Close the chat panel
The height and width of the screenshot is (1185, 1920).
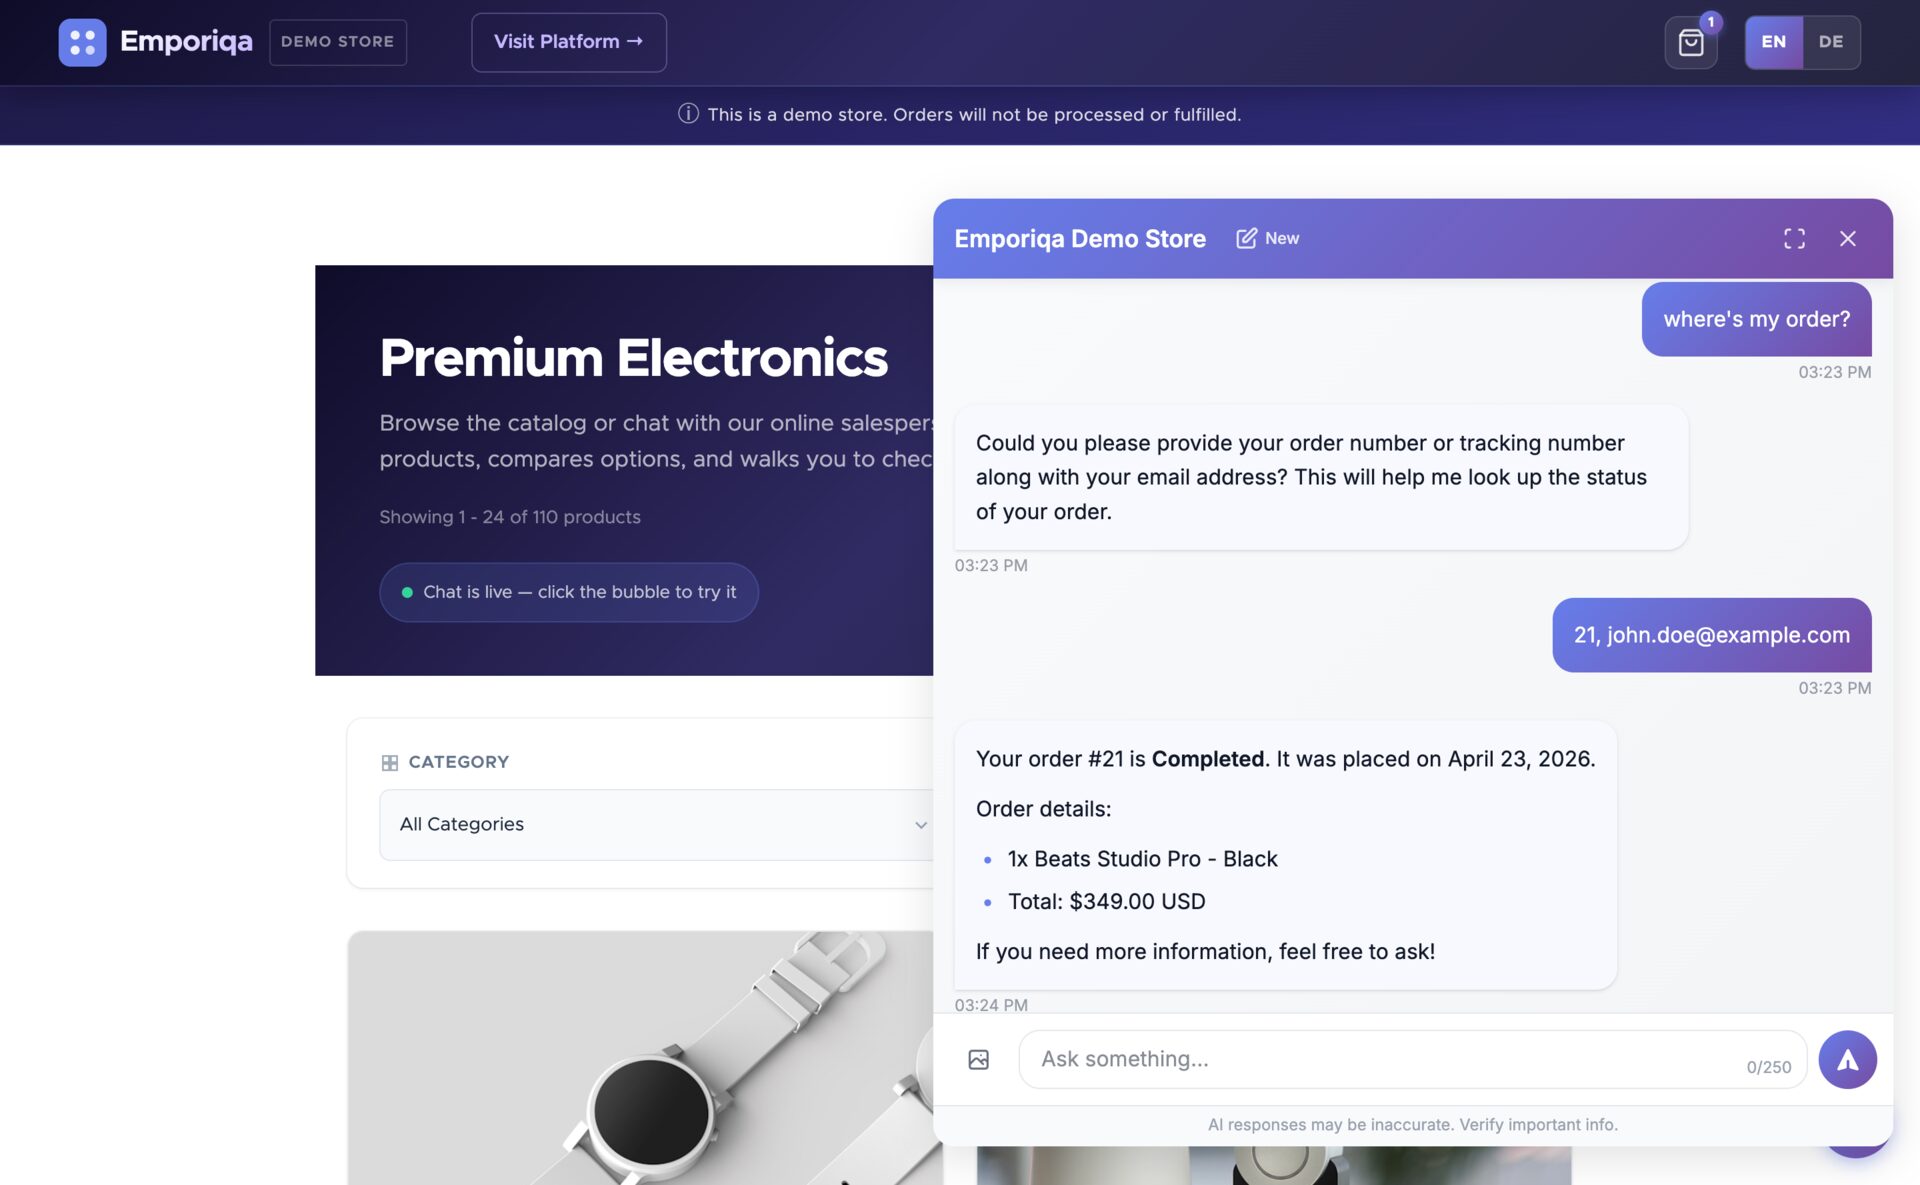point(1847,238)
